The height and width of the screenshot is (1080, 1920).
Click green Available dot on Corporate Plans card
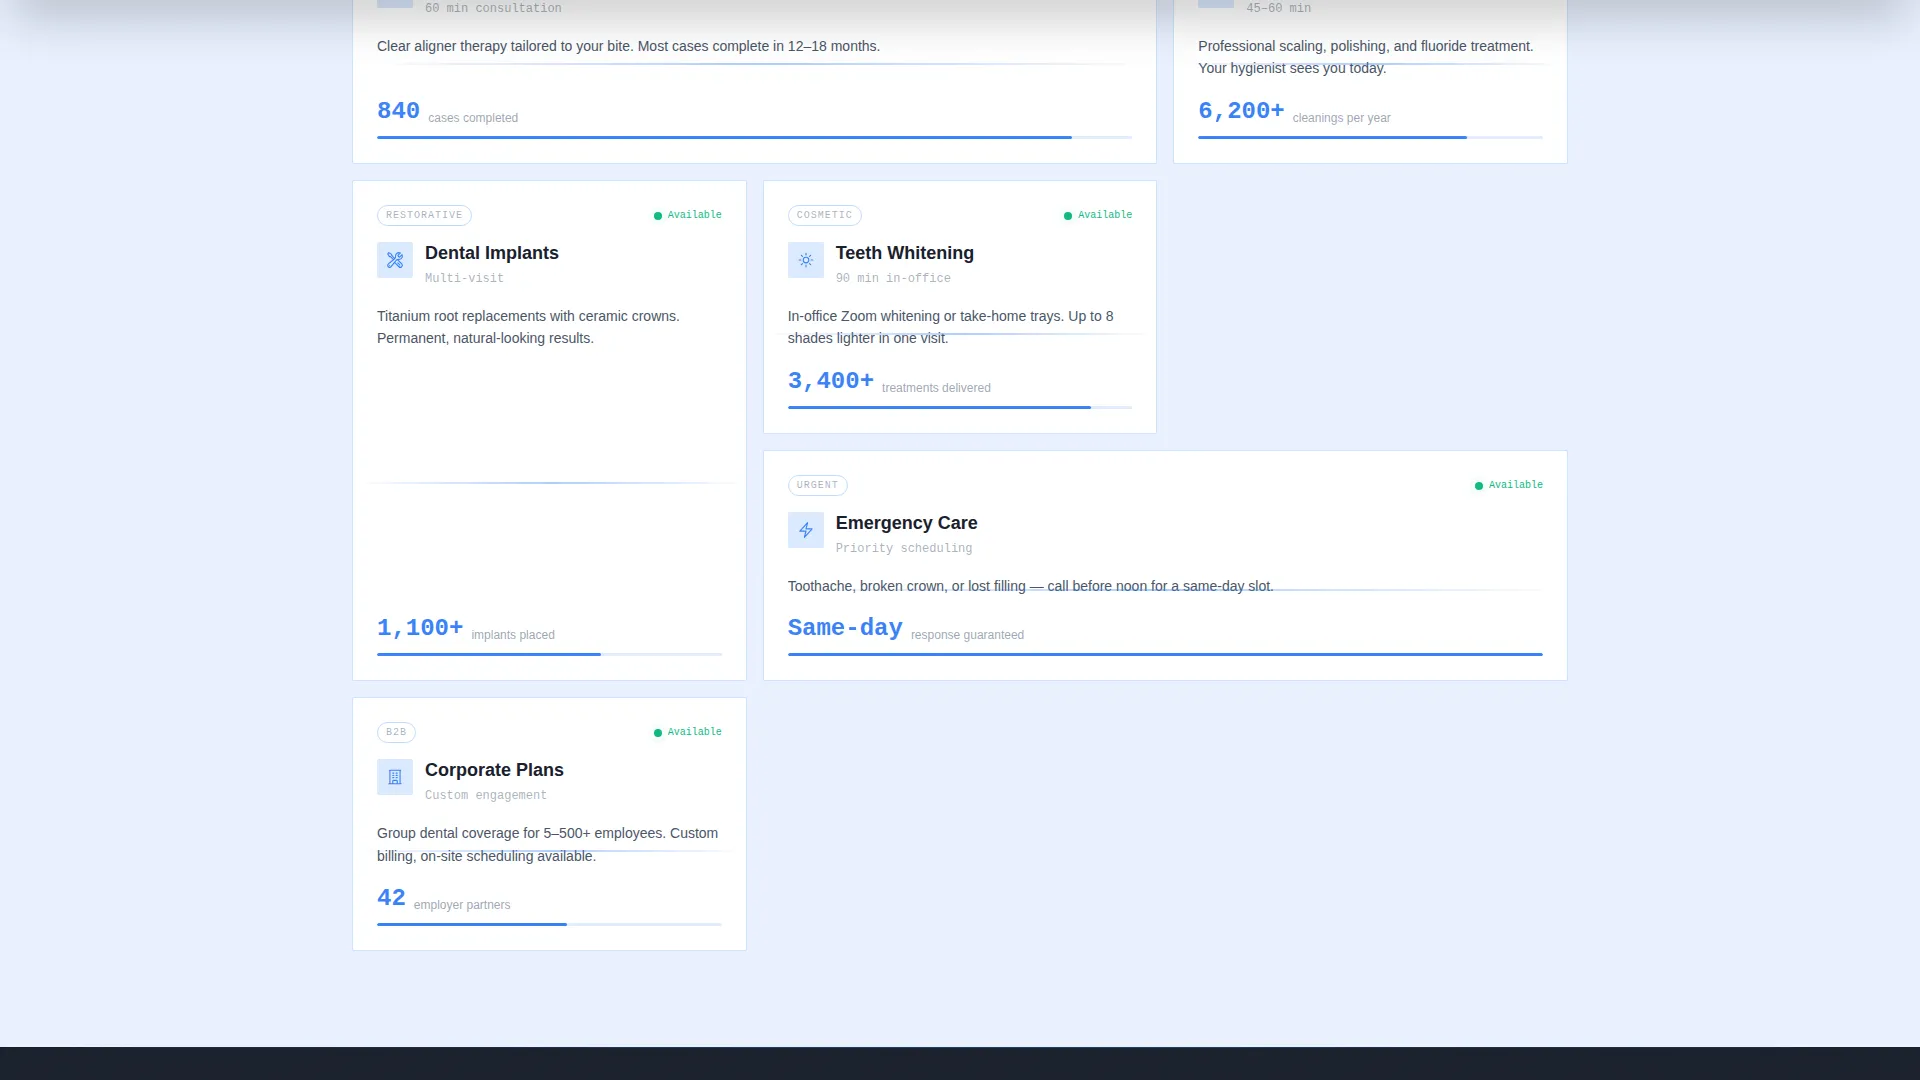point(658,733)
